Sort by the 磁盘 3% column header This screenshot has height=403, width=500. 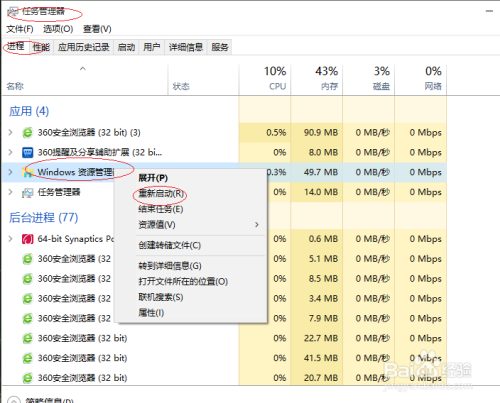point(369,79)
